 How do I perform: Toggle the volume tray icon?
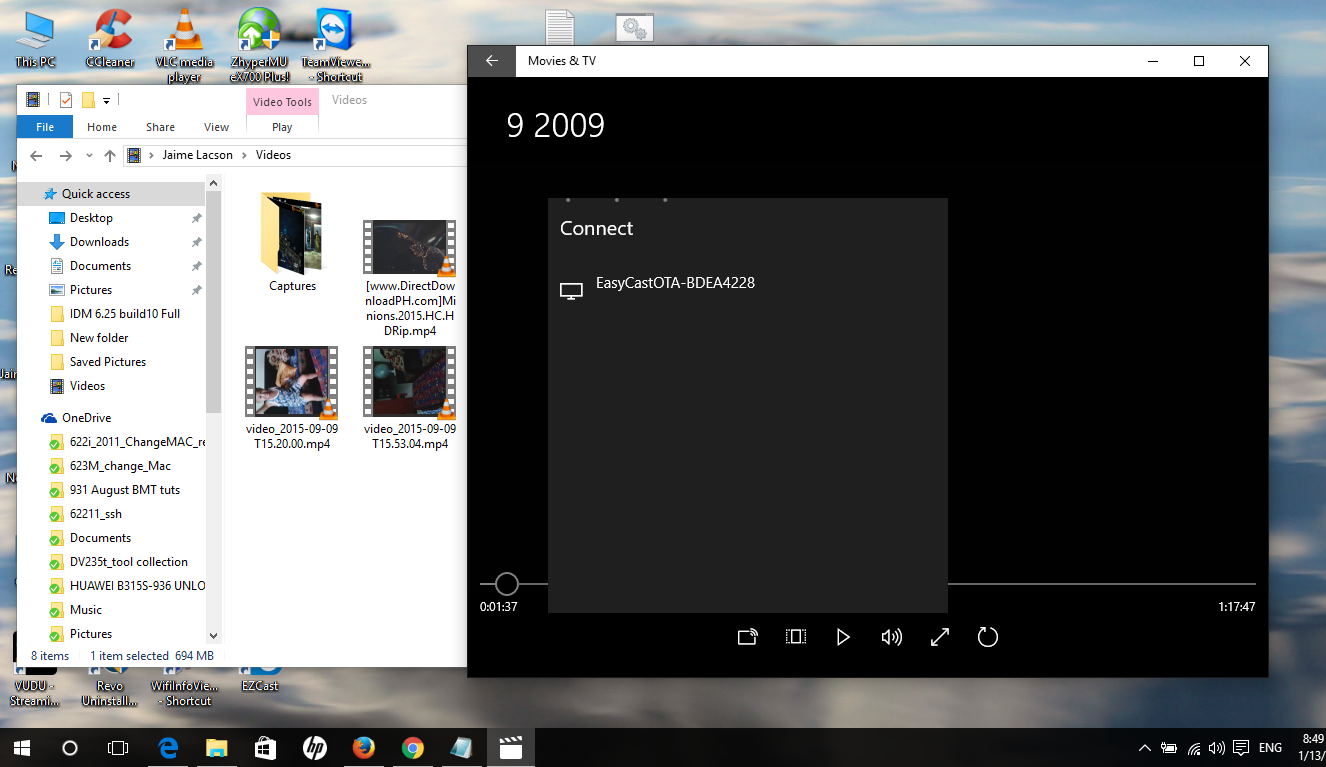click(x=1215, y=747)
